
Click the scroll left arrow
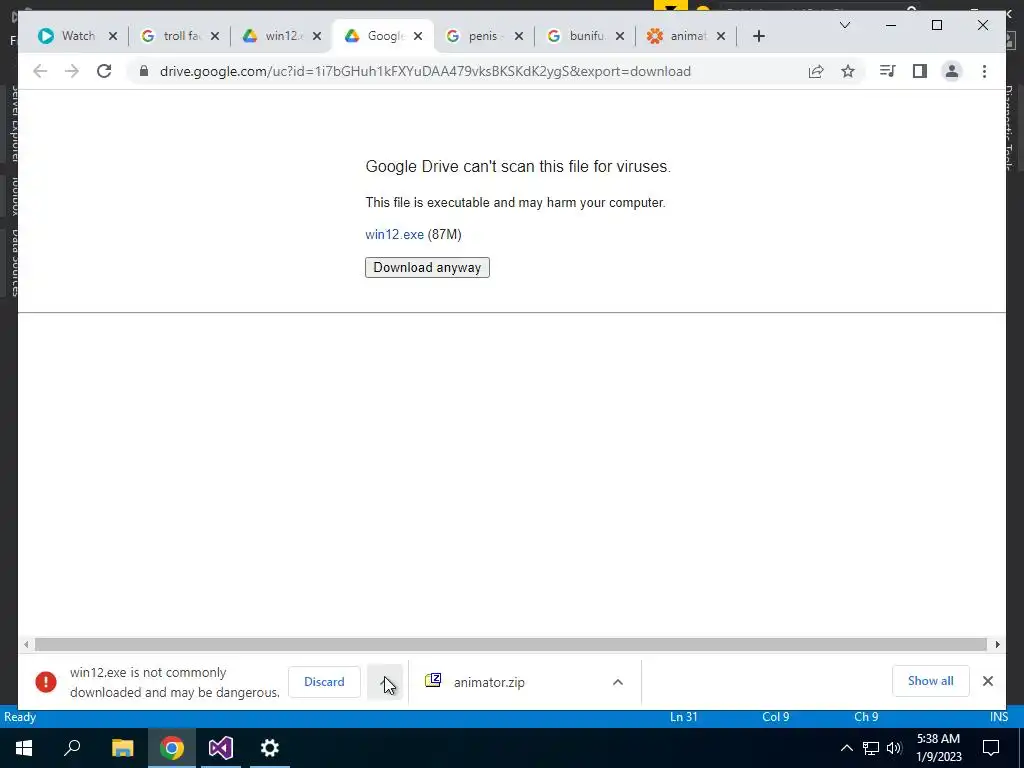pyautogui.click(x=25, y=645)
